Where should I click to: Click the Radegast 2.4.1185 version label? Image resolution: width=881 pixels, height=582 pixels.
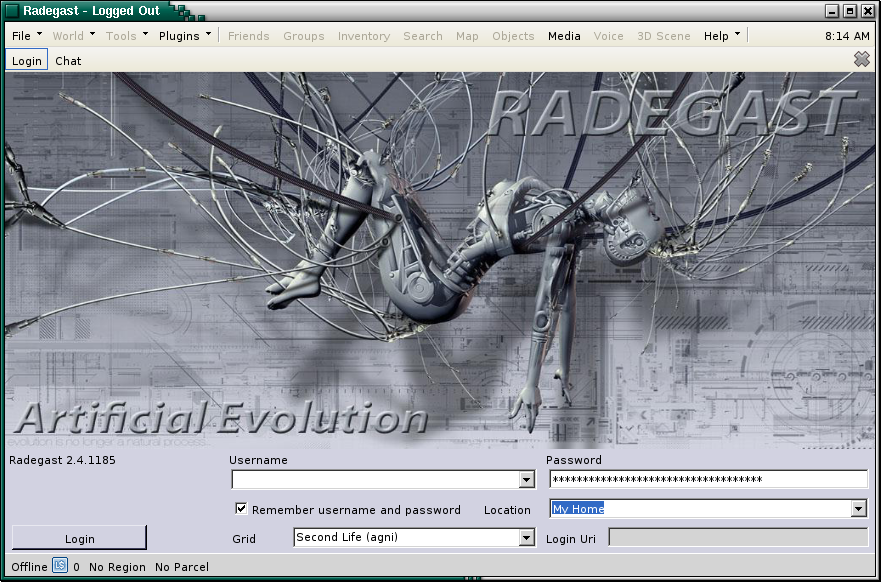(x=62, y=460)
